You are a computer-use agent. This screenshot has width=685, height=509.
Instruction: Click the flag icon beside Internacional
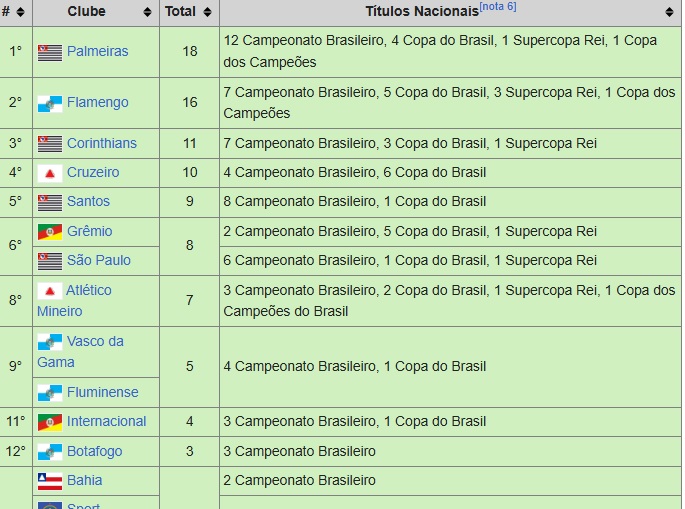[50, 422]
